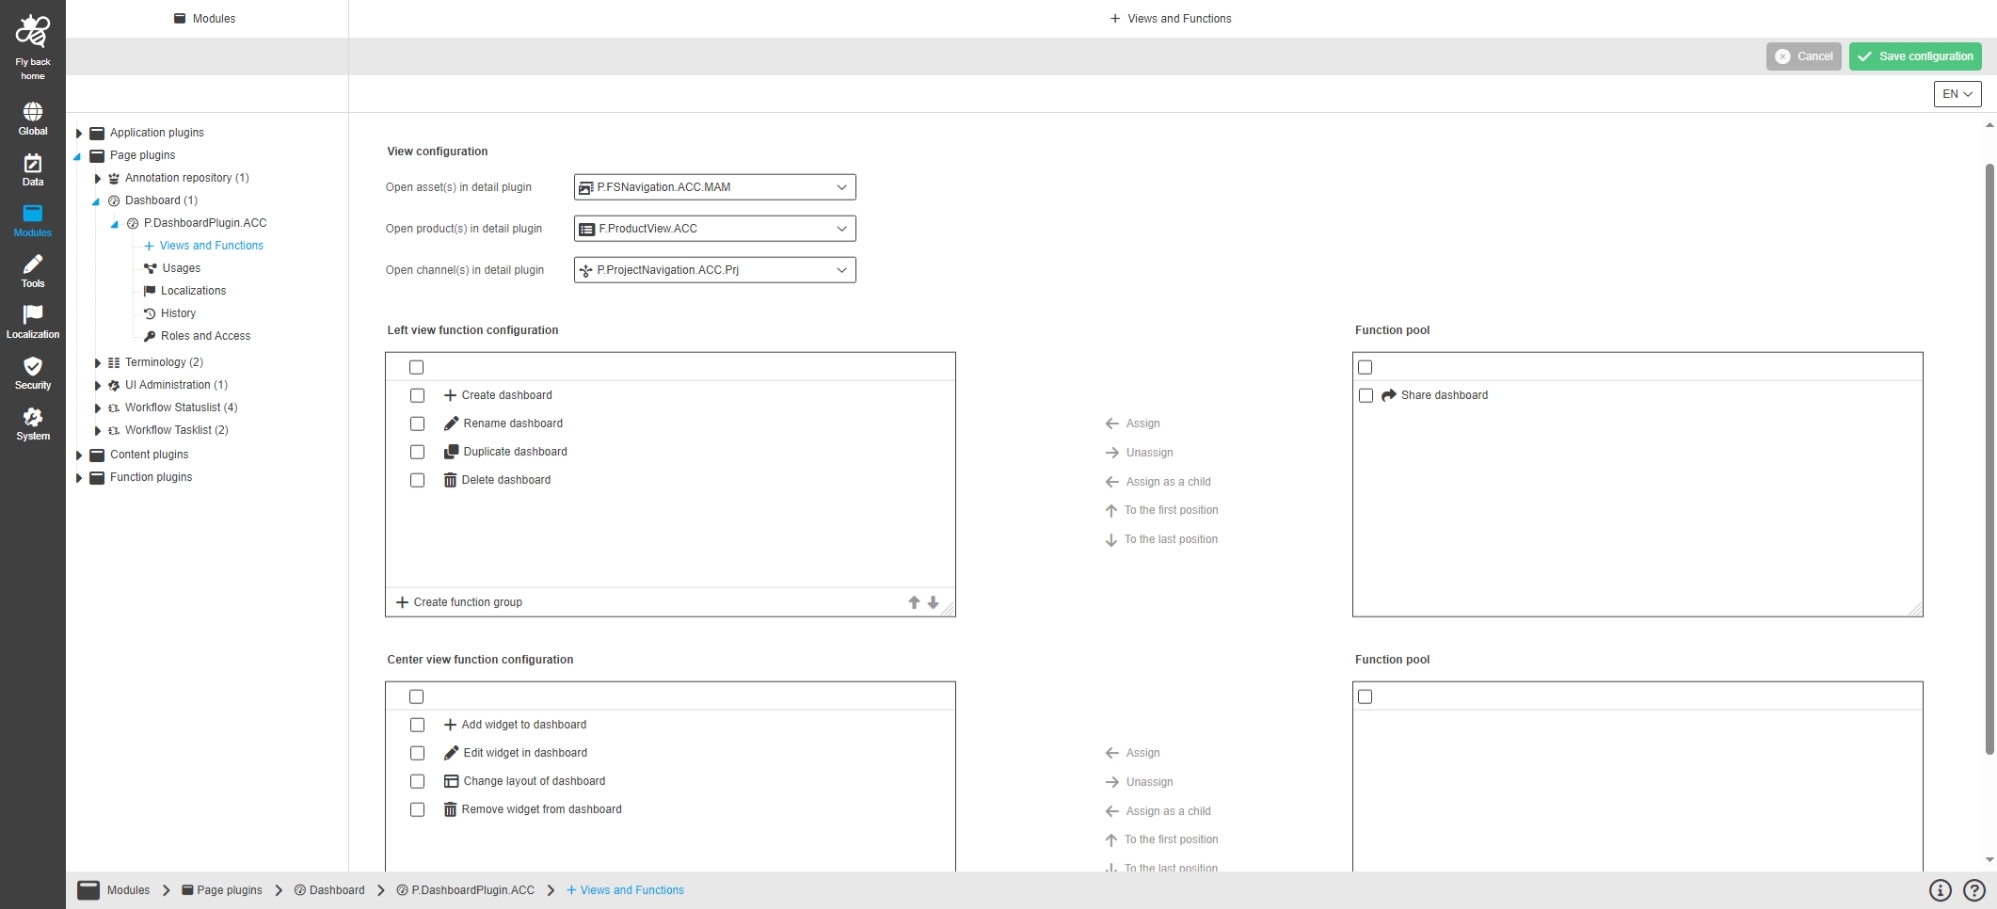Viewport: 1997px width, 909px height.
Task: Open the asset detail plugin dropdown
Action: (x=715, y=187)
